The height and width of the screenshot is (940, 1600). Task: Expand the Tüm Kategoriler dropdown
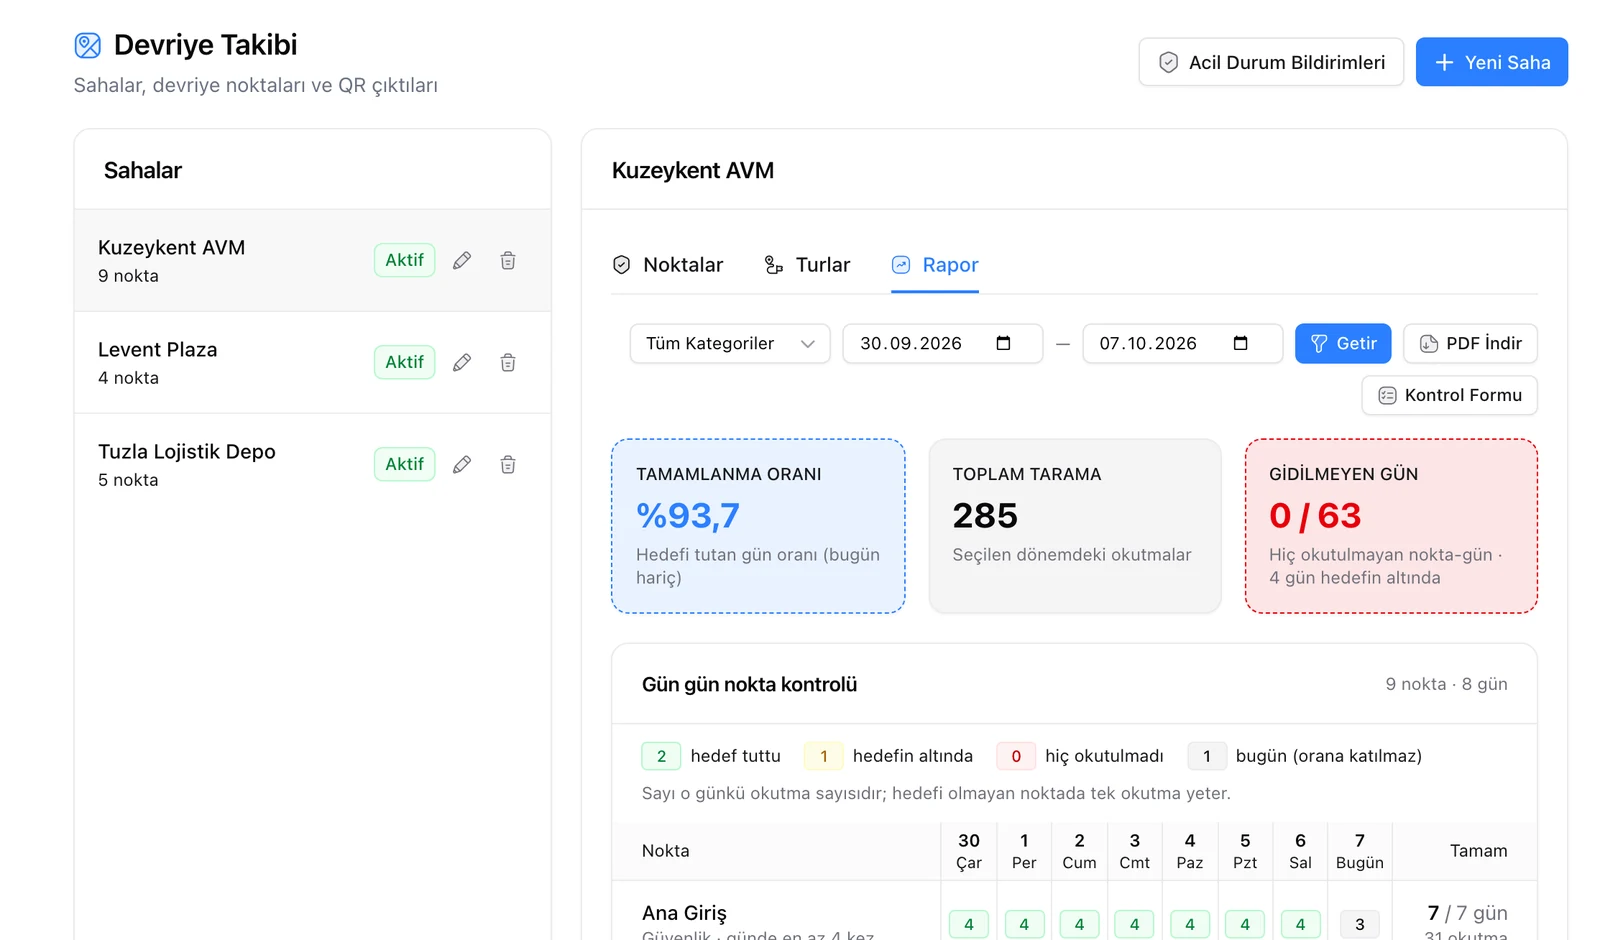[730, 343]
